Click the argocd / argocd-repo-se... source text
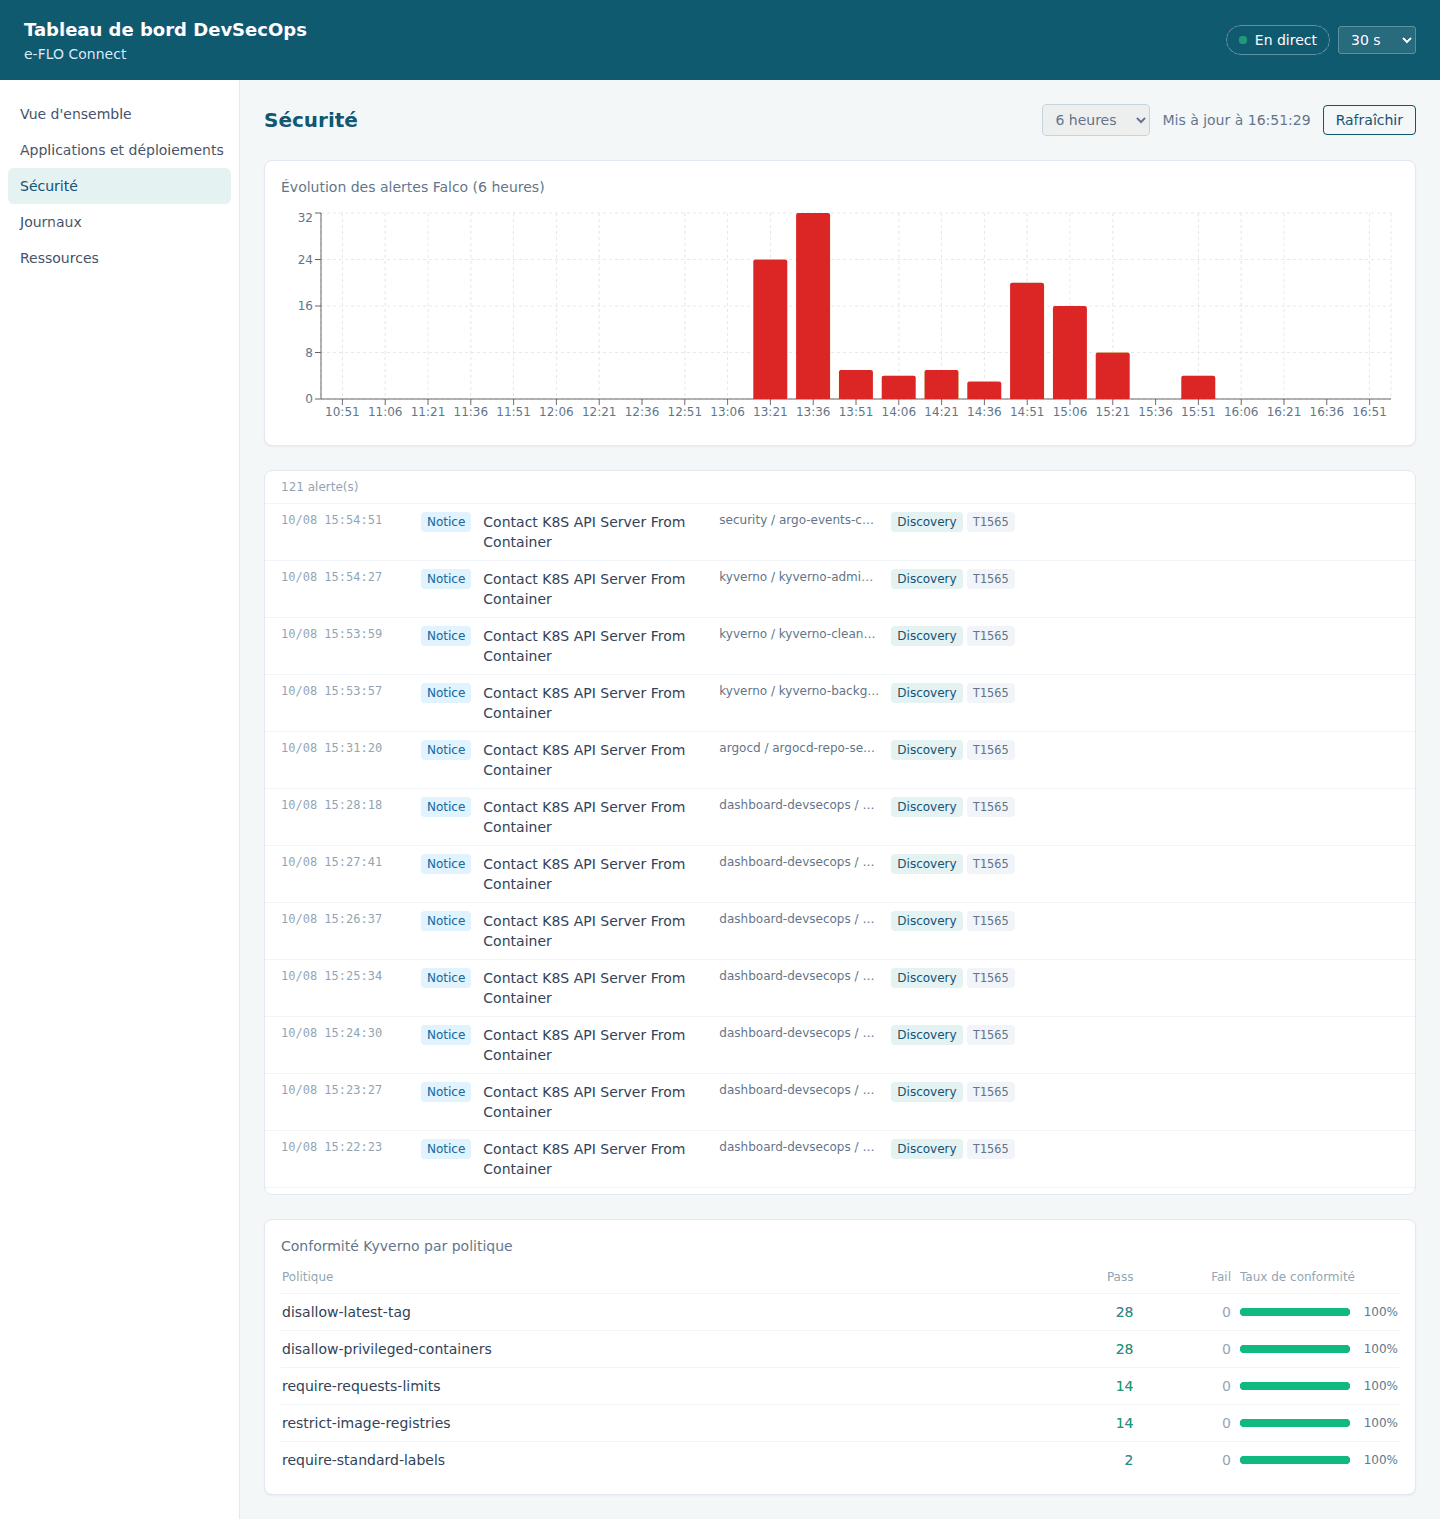This screenshot has width=1440, height=1519. tap(797, 748)
